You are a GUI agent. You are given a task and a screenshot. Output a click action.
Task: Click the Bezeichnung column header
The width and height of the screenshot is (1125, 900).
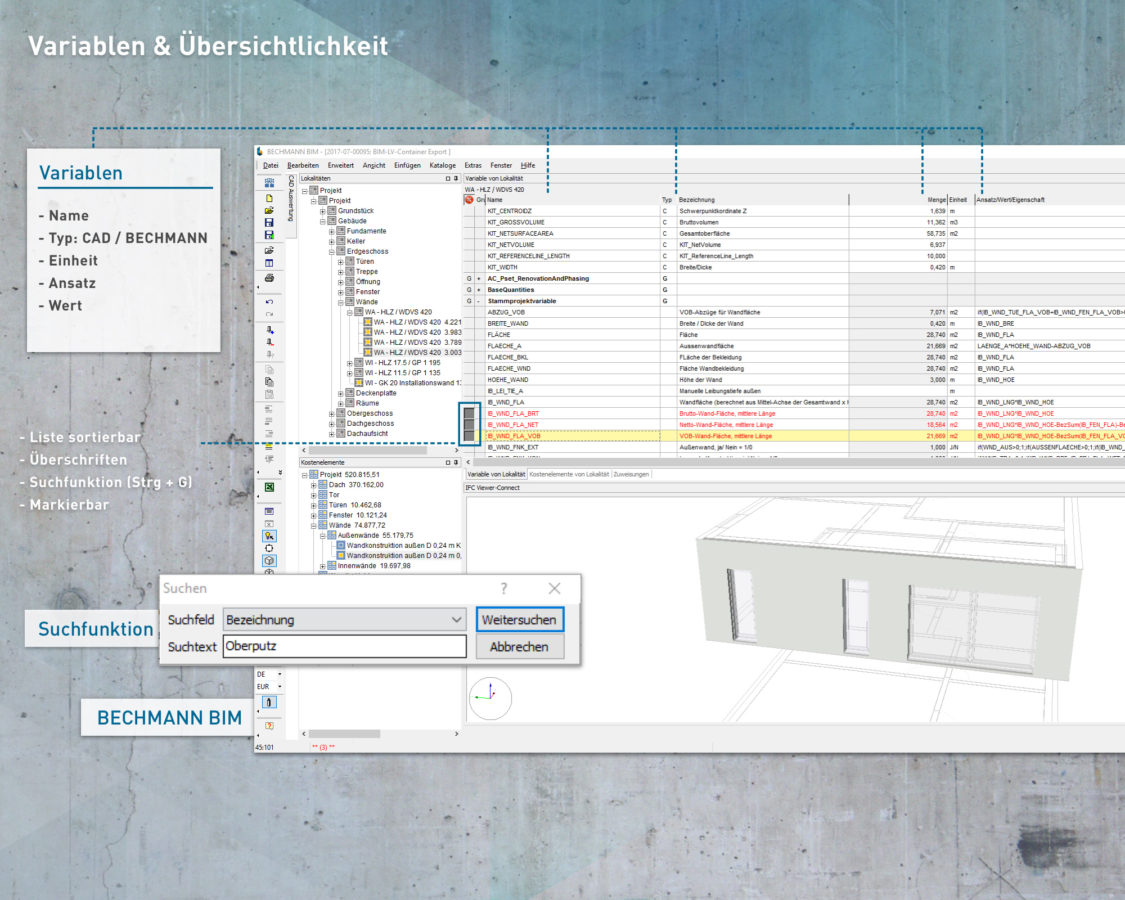click(762, 200)
